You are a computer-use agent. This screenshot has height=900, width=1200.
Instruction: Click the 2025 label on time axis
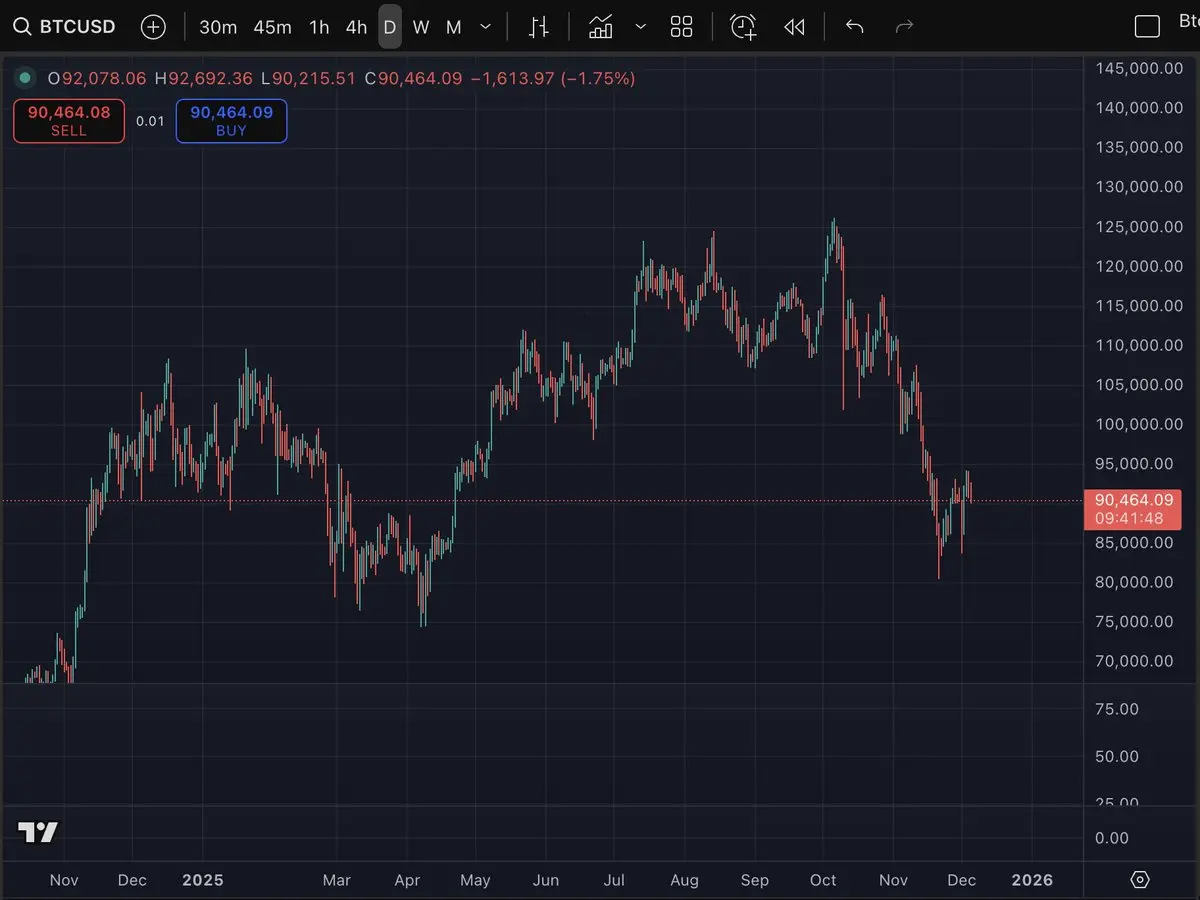(203, 880)
